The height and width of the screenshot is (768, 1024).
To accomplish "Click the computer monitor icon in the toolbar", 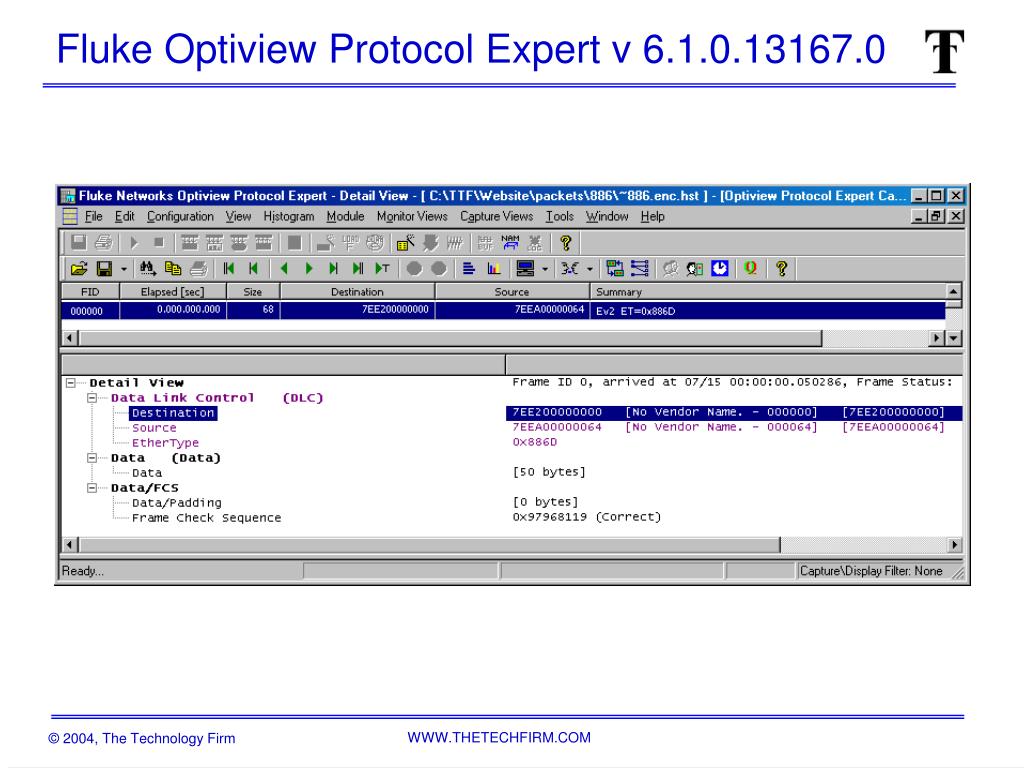I will point(525,268).
